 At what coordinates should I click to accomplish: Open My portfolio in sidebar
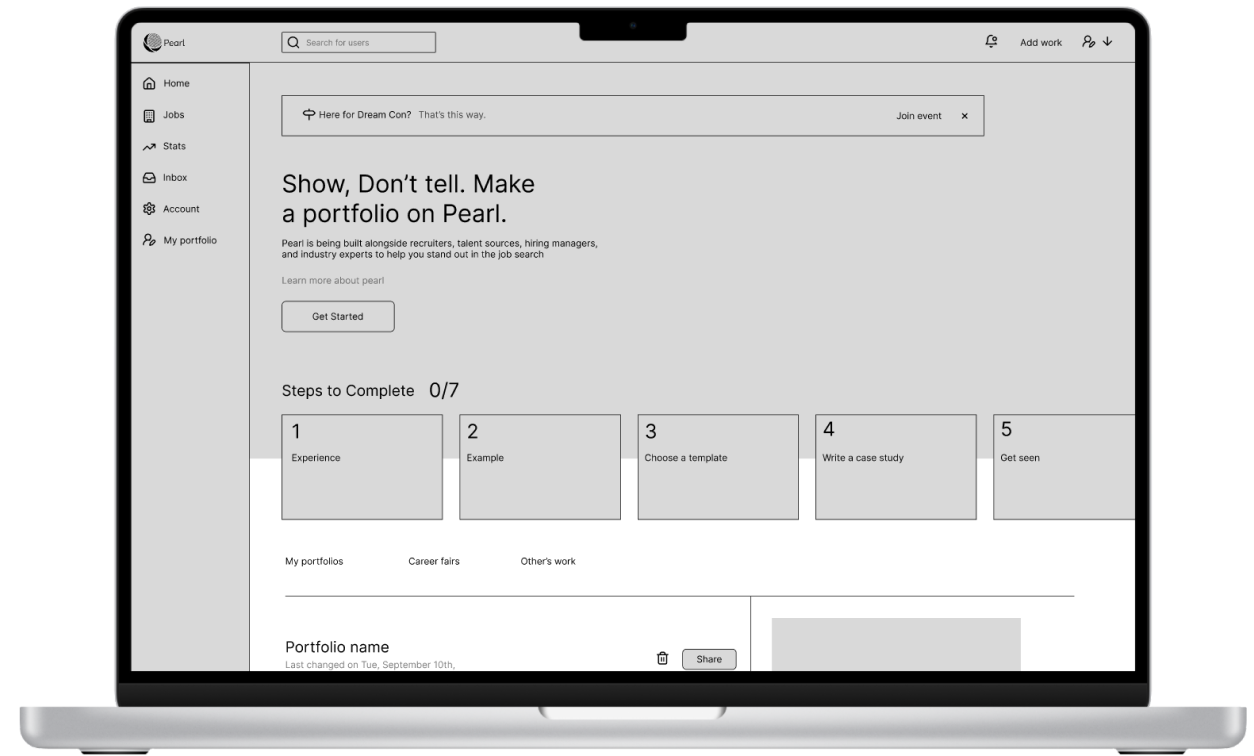coord(190,240)
